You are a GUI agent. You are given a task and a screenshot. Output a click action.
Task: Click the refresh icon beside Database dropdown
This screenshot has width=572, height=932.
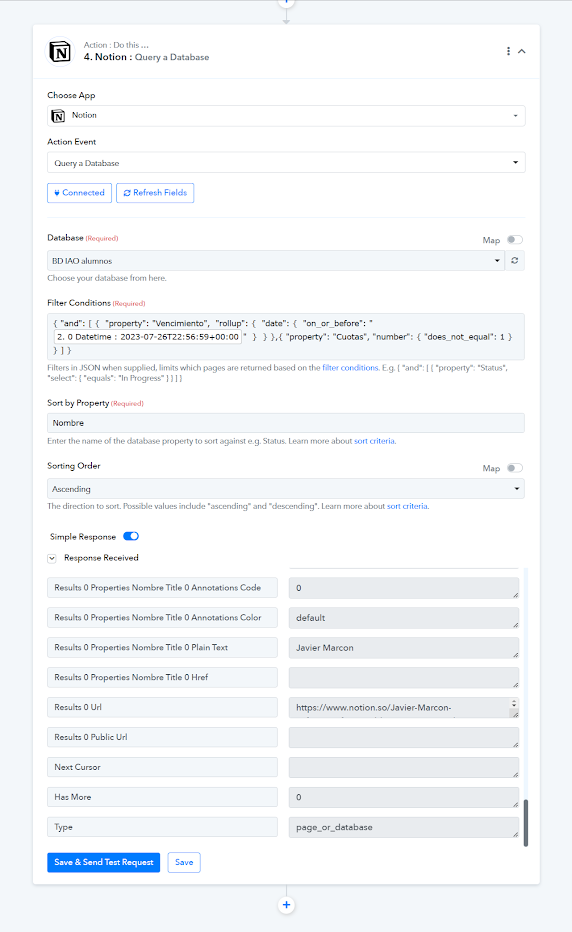[x=514, y=260]
